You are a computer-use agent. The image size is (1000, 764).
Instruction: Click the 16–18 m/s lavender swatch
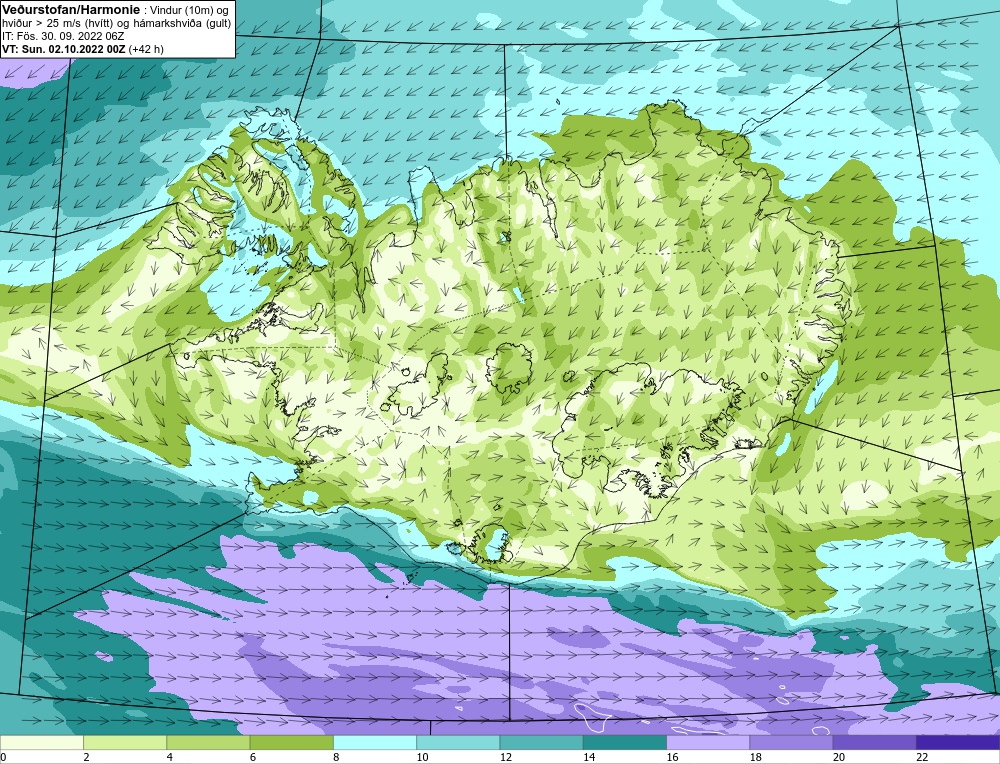[x=708, y=742]
